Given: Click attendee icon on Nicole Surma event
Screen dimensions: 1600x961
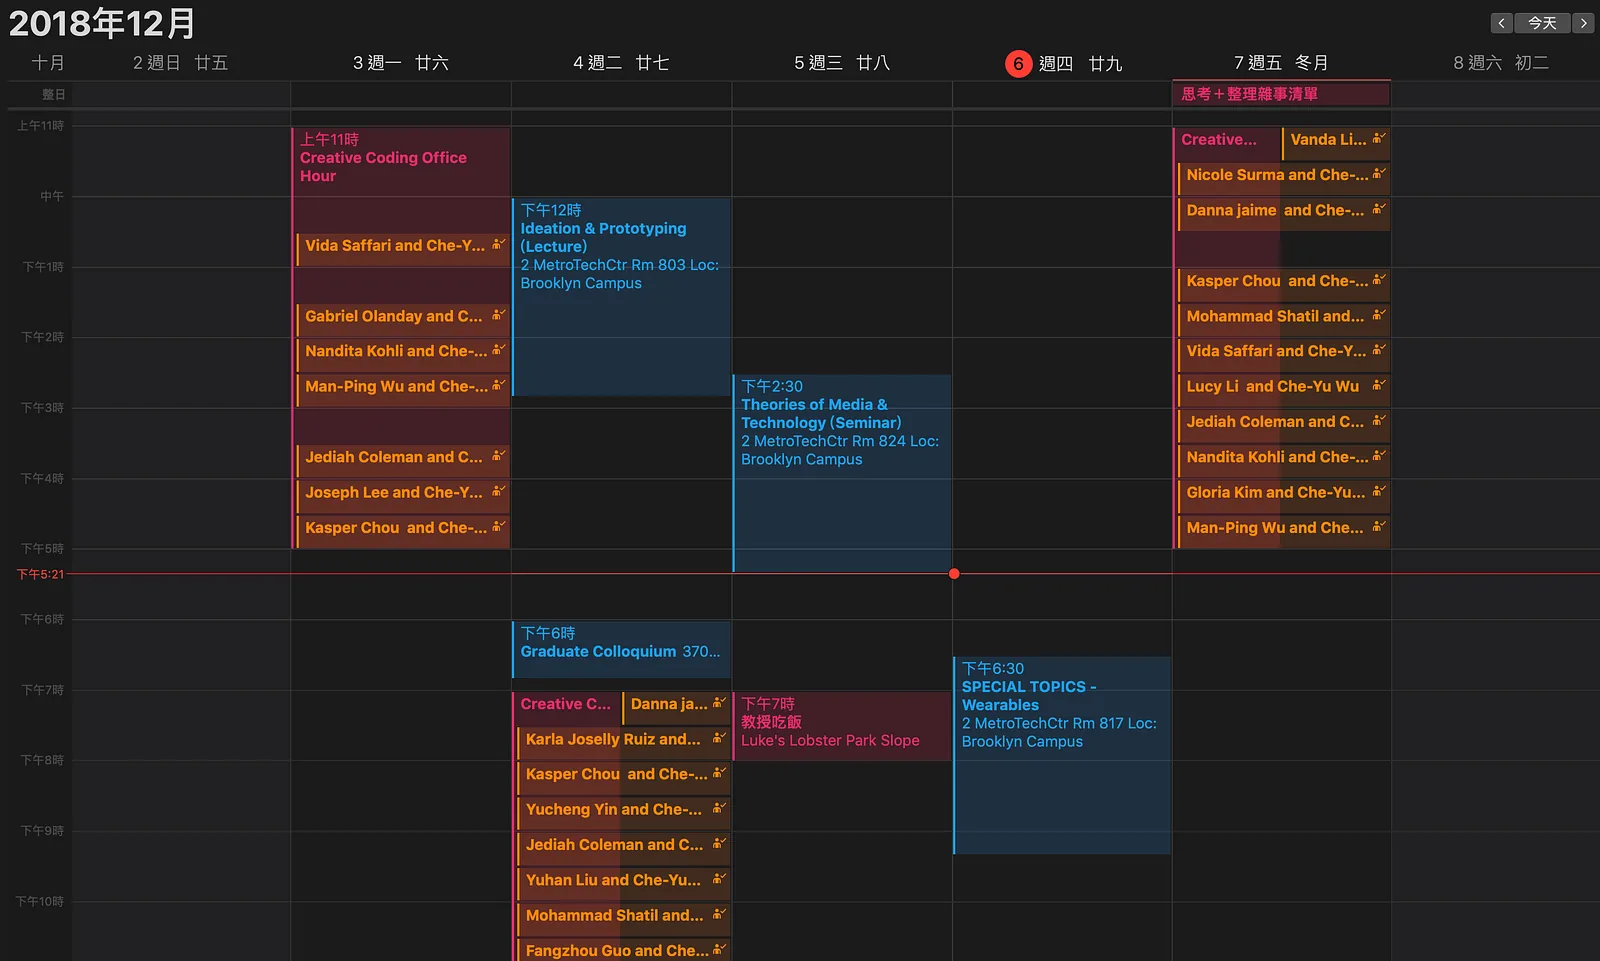Looking at the screenshot, I should [1379, 174].
